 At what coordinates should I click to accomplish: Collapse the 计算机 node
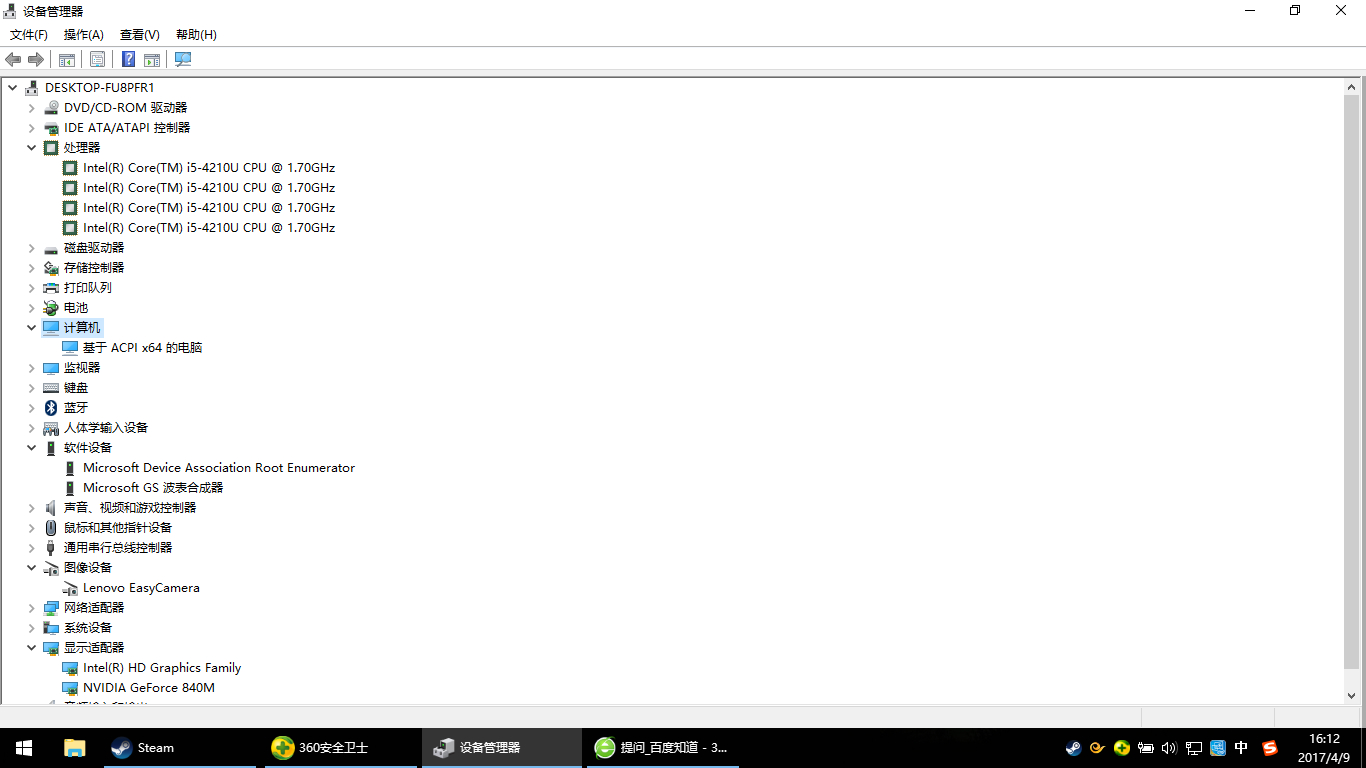coord(32,327)
